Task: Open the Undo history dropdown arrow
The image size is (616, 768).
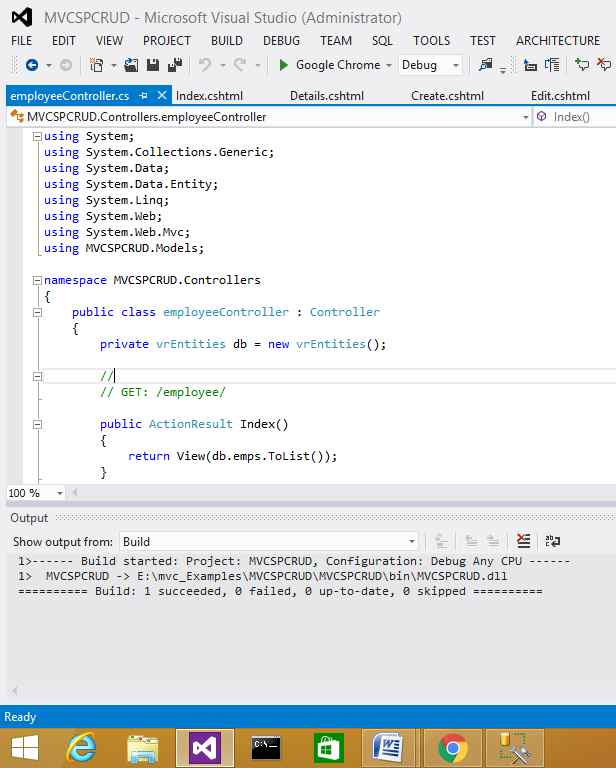Action: pyautogui.click(x=222, y=65)
